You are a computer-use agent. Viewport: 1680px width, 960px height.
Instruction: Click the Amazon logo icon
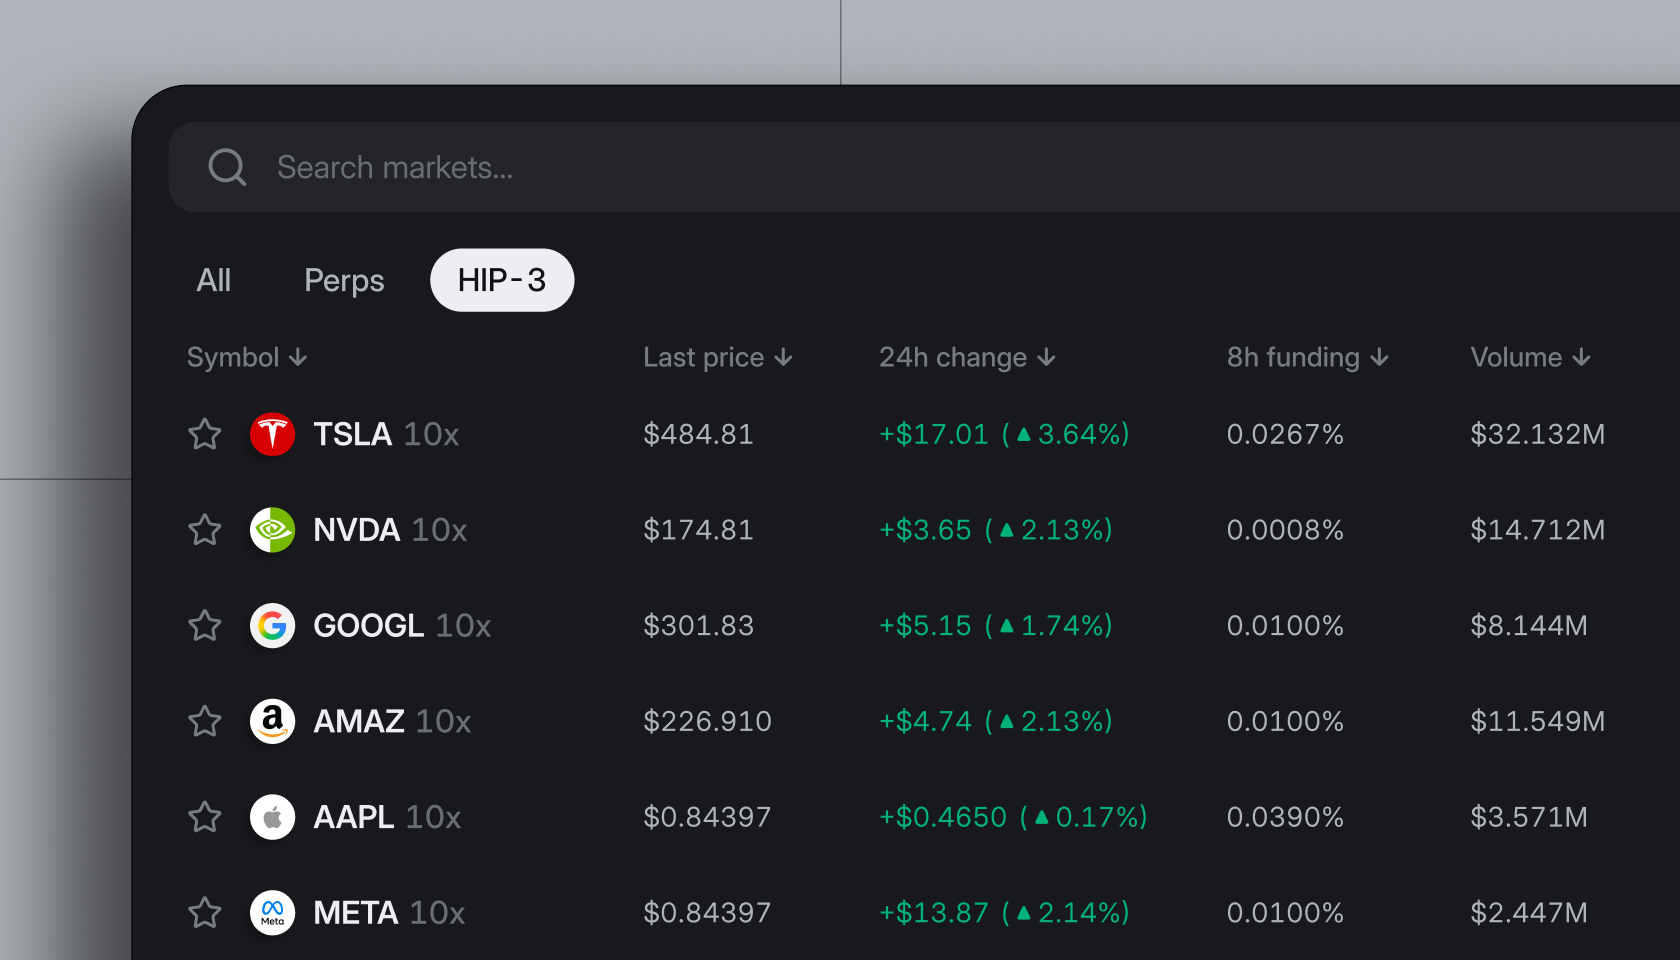272,721
